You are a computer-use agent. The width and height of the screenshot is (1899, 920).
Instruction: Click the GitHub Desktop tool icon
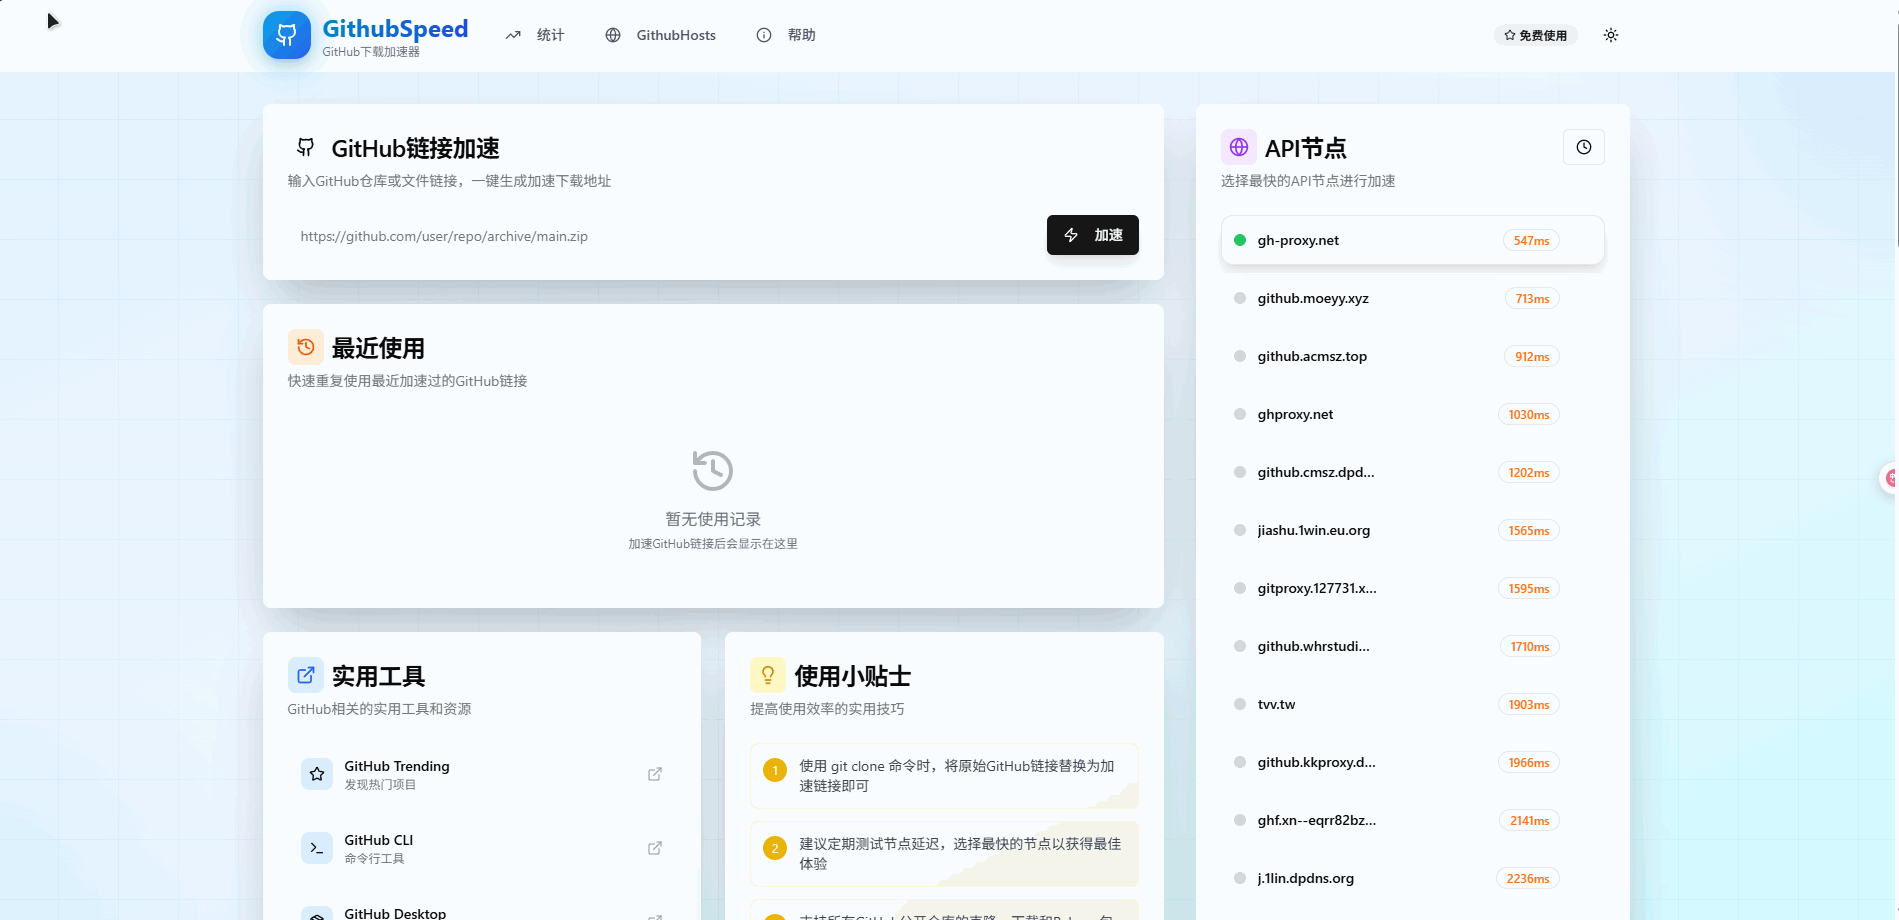point(317,914)
